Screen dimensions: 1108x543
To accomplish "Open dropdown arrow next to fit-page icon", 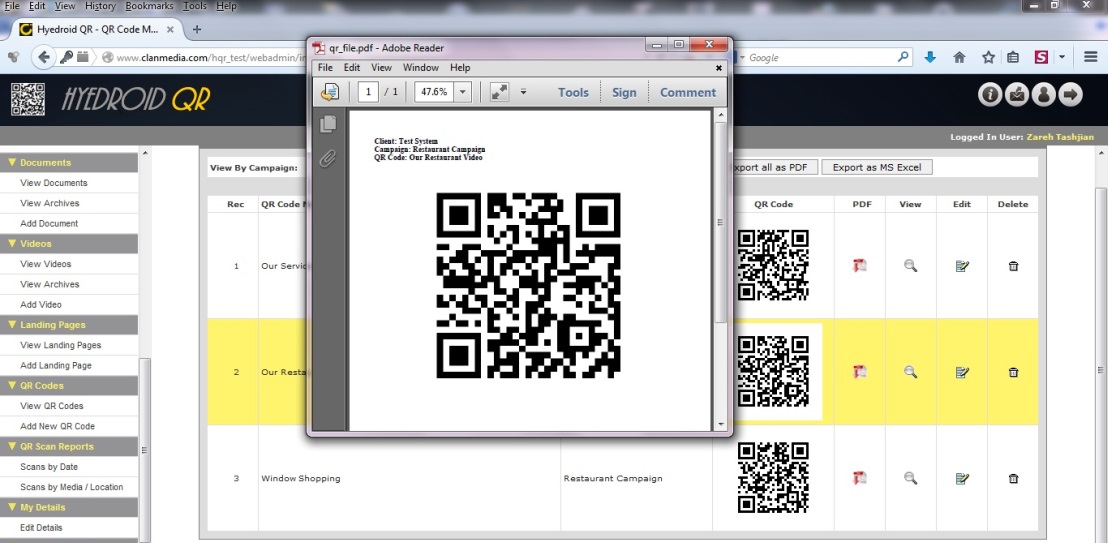I will click(524, 92).
